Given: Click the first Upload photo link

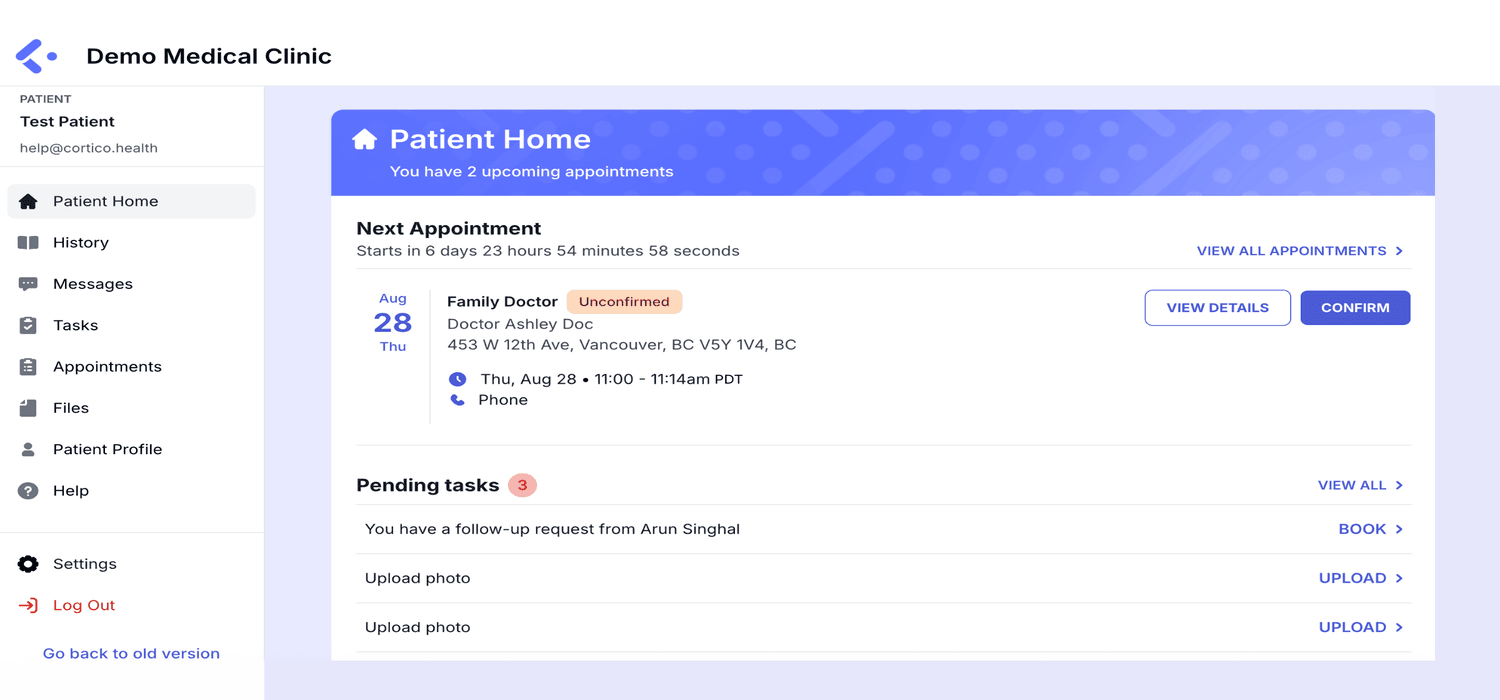Looking at the screenshot, I should click(x=1360, y=578).
